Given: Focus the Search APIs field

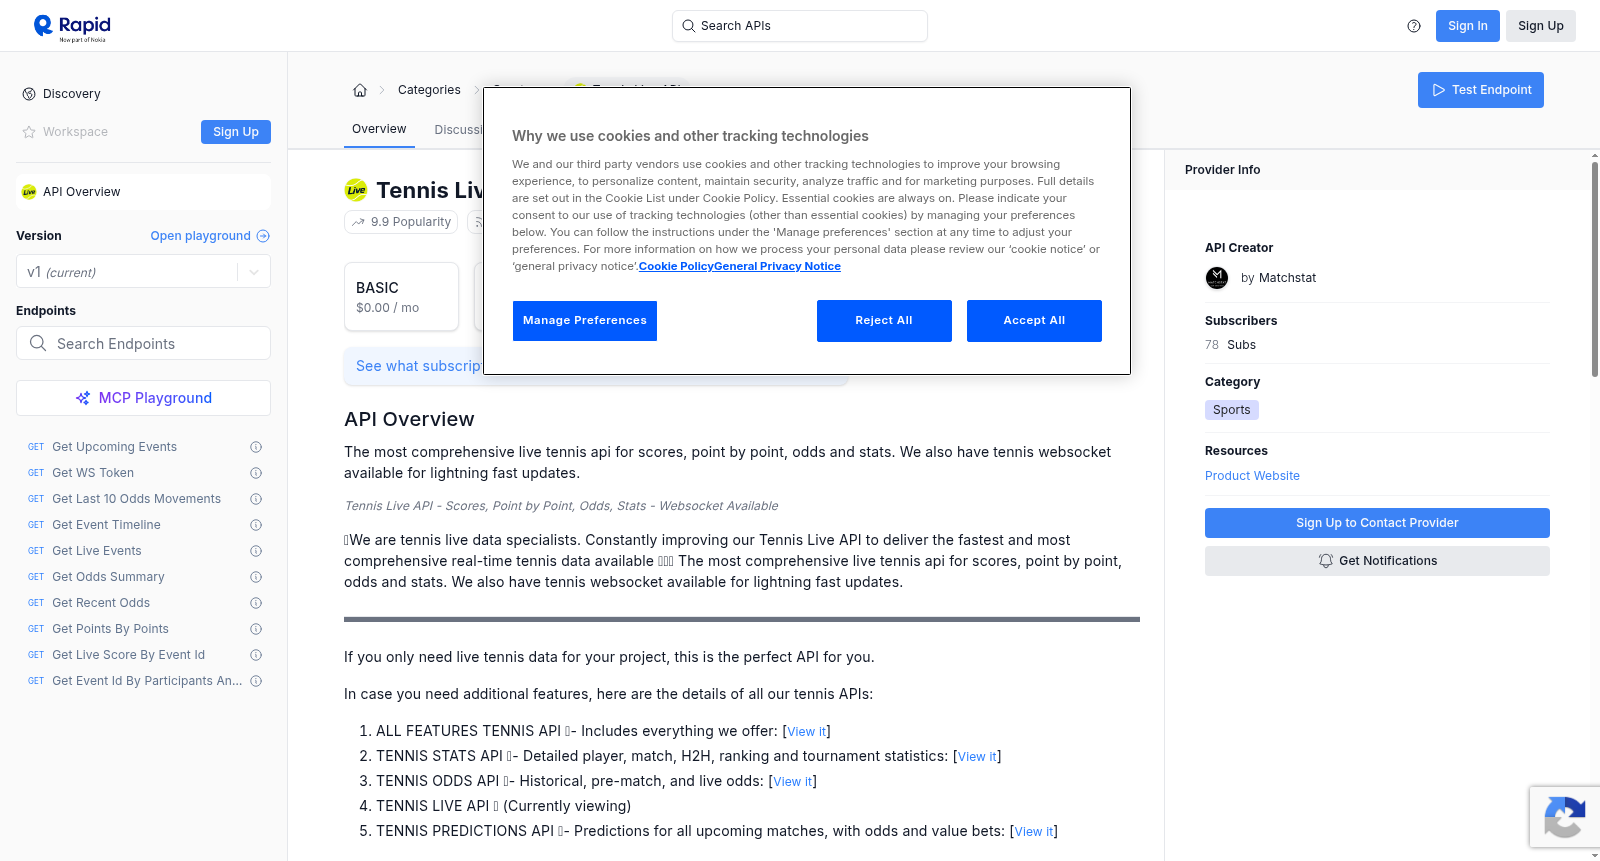Looking at the screenshot, I should 800,26.
